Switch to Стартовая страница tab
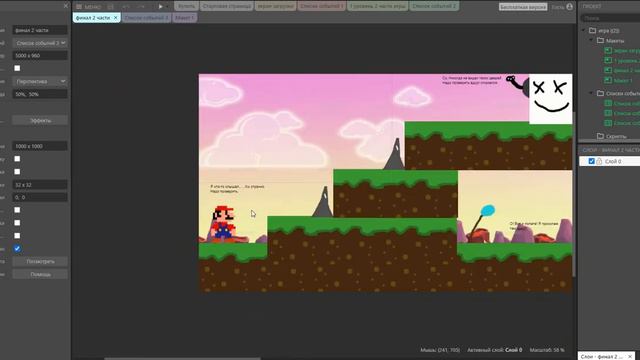The height and width of the screenshot is (360, 640). pyautogui.click(x=227, y=6)
